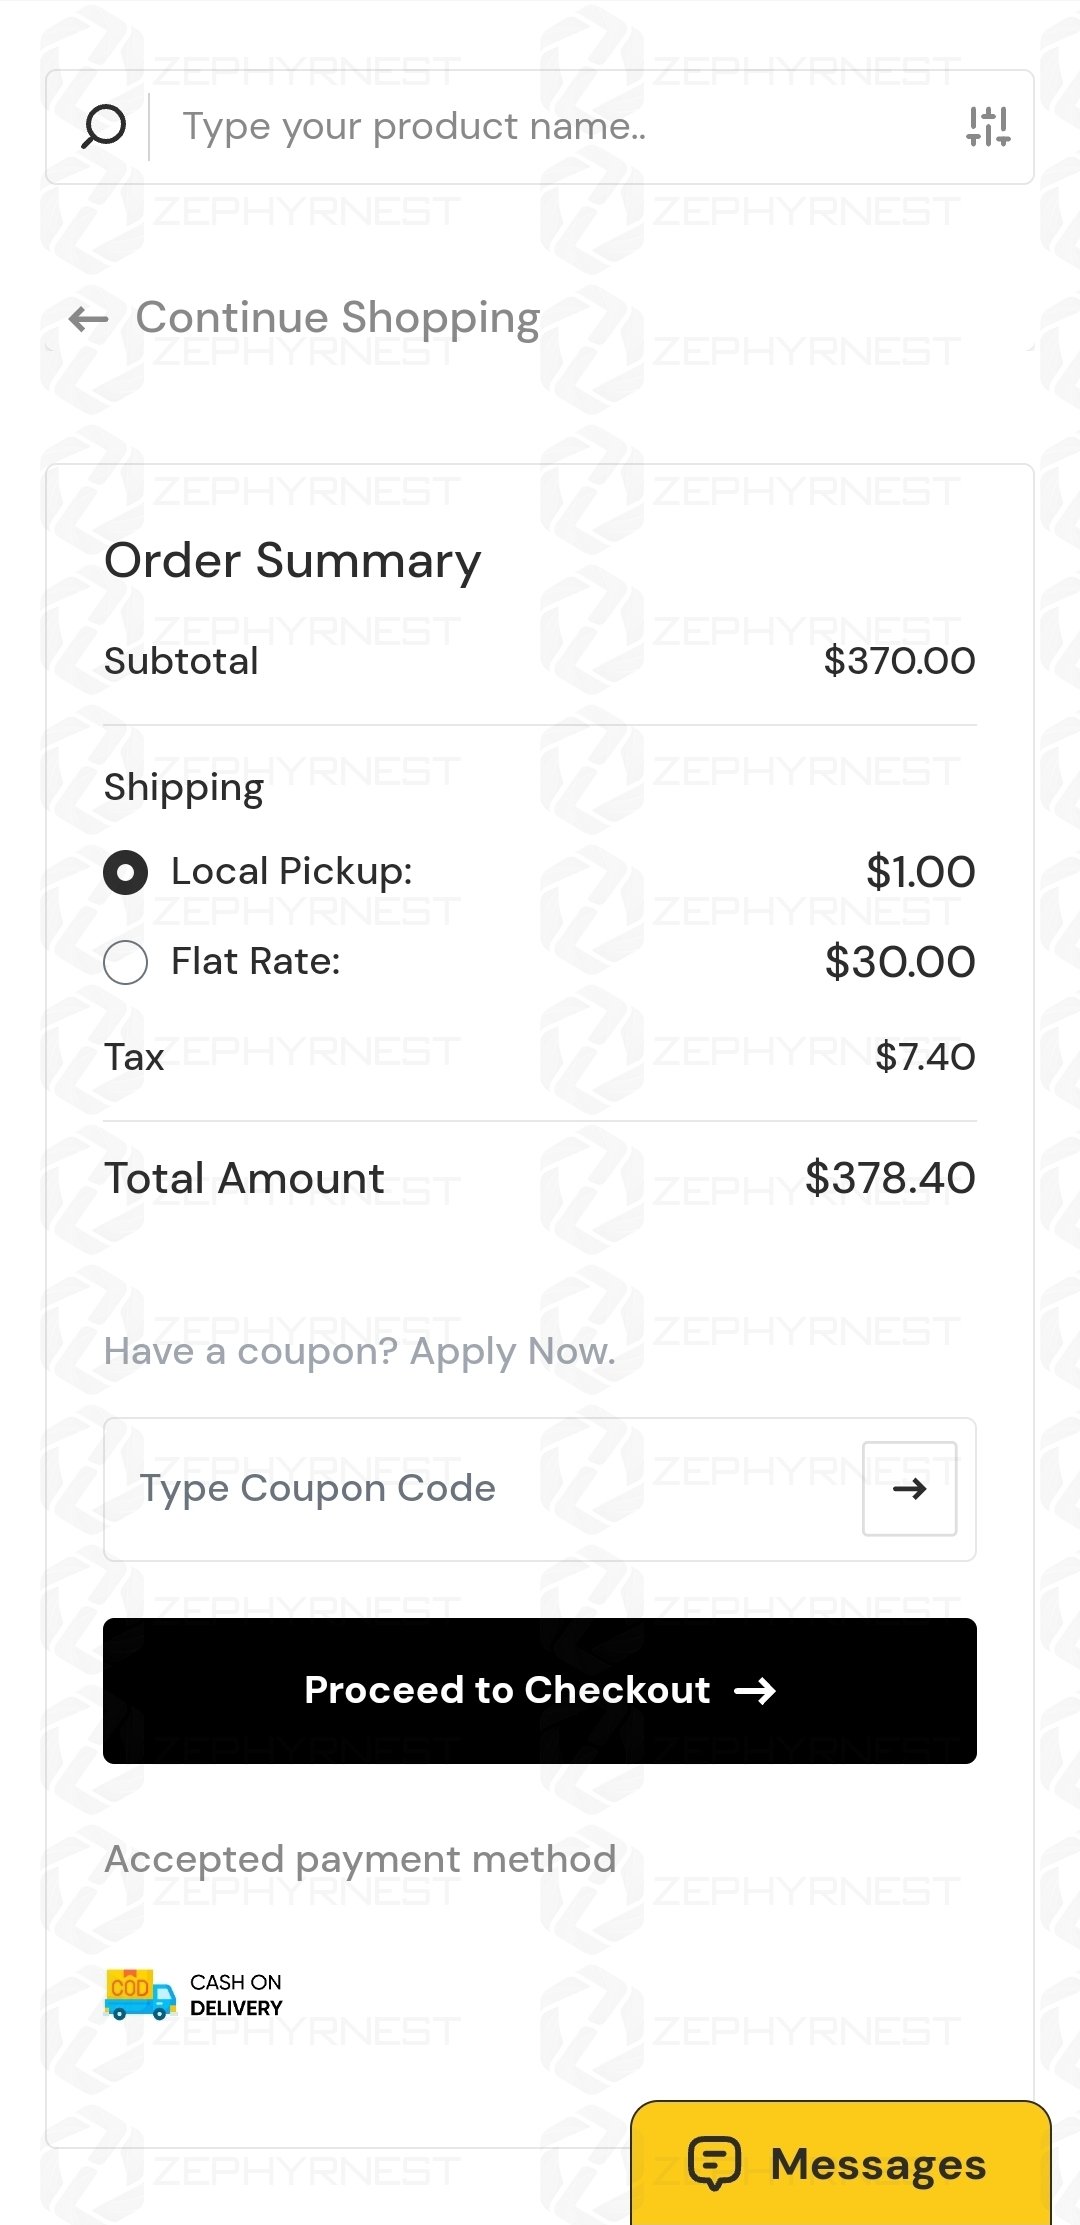Click the "Have a coupon? Apply Now." text

coord(360,1351)
